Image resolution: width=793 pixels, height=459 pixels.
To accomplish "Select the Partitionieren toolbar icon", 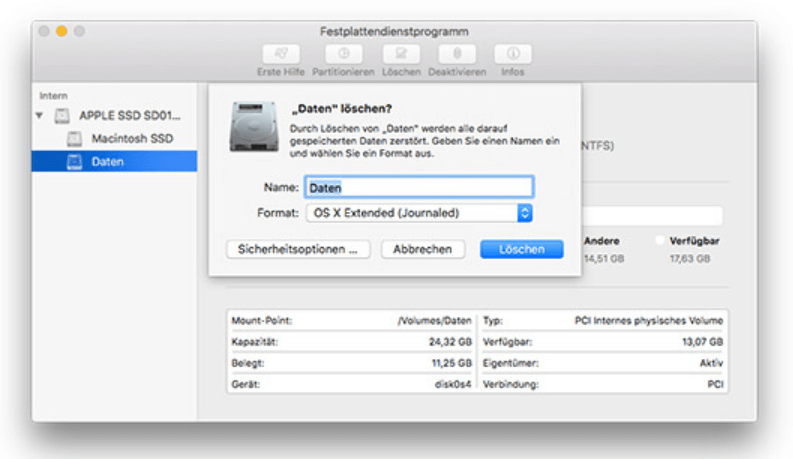I will click(343, 54).
